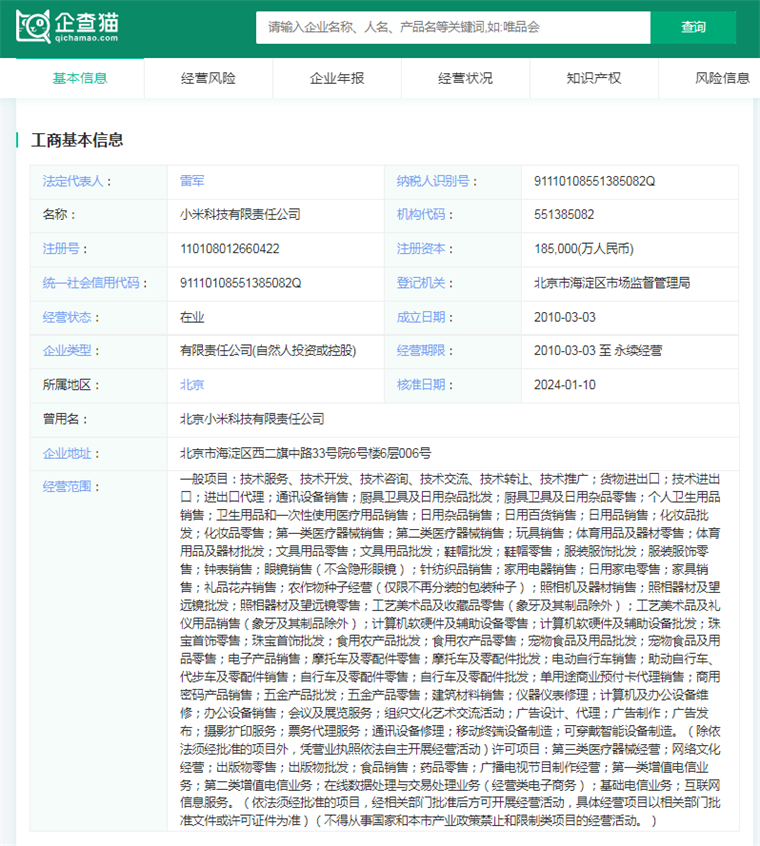Click the 名称 row label

pyautogui.click(x=55, y=215)
